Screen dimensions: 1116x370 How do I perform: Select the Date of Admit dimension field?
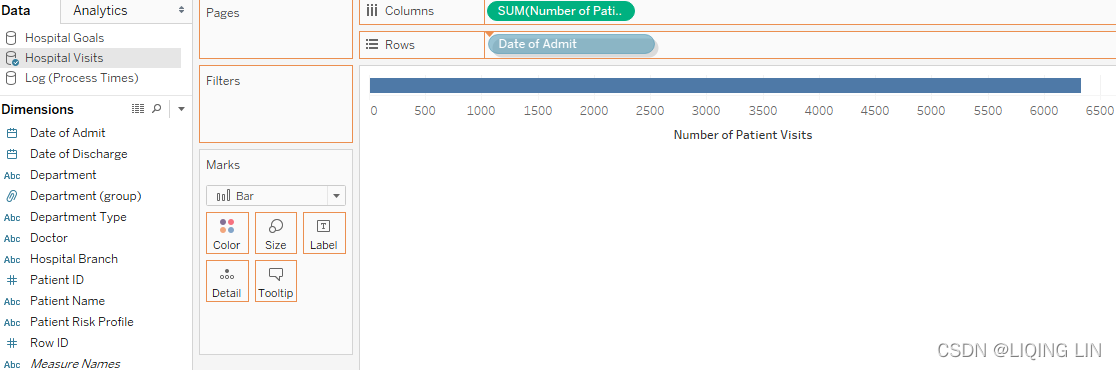tap(68, 132)
